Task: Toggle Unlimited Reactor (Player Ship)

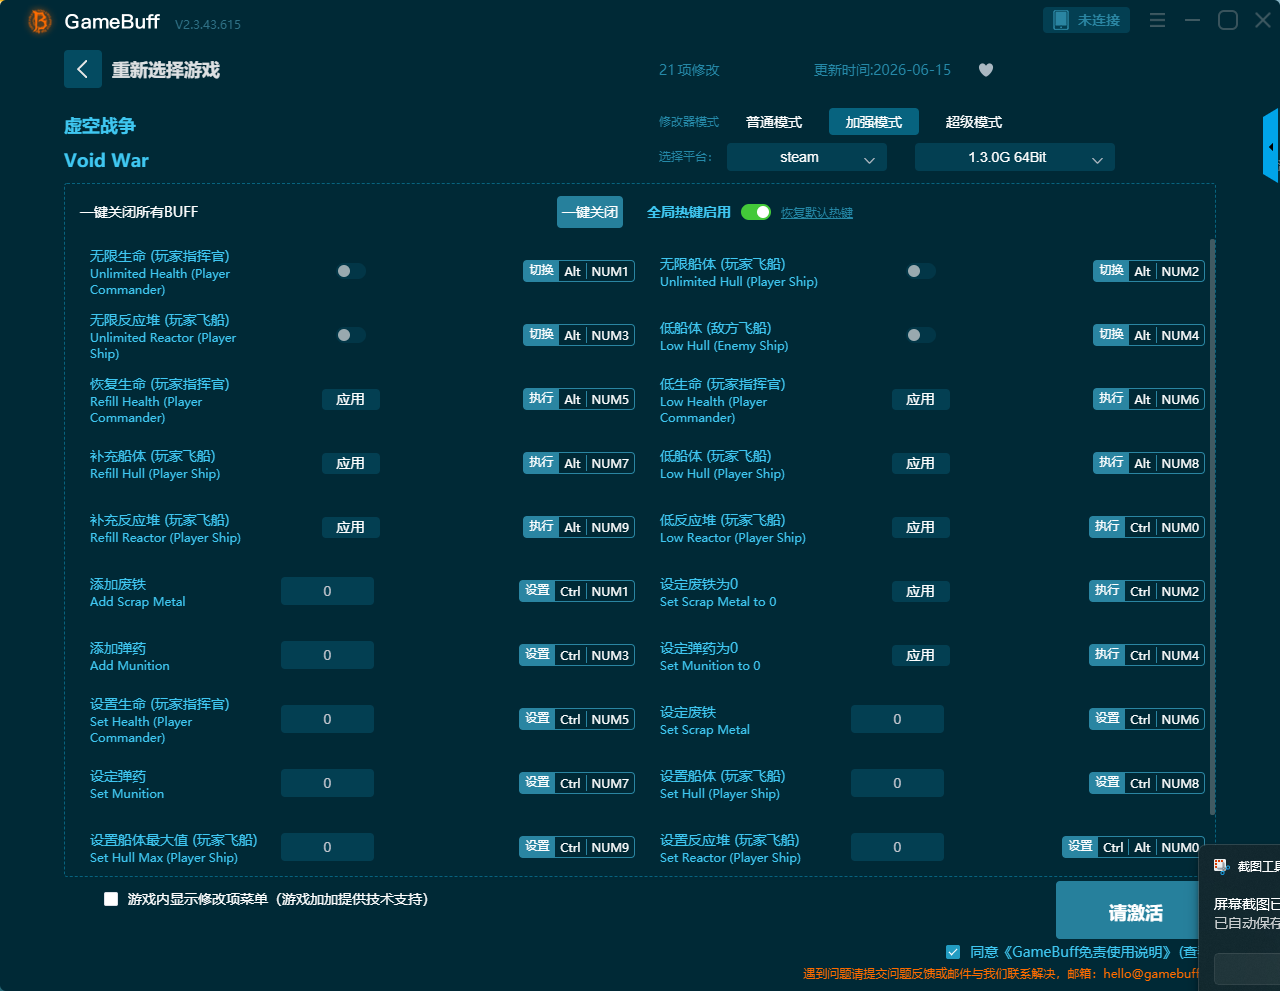Action: click(x=350, y=335)
